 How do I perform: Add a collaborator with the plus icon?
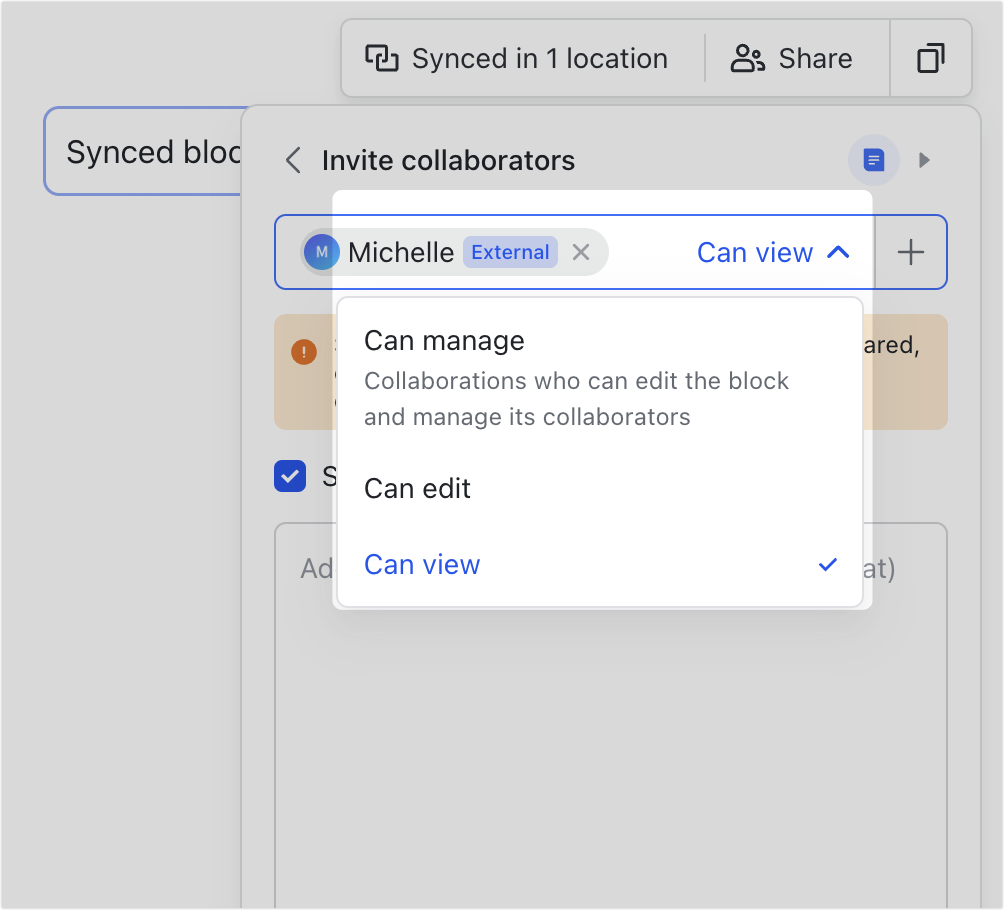[910, 252]
